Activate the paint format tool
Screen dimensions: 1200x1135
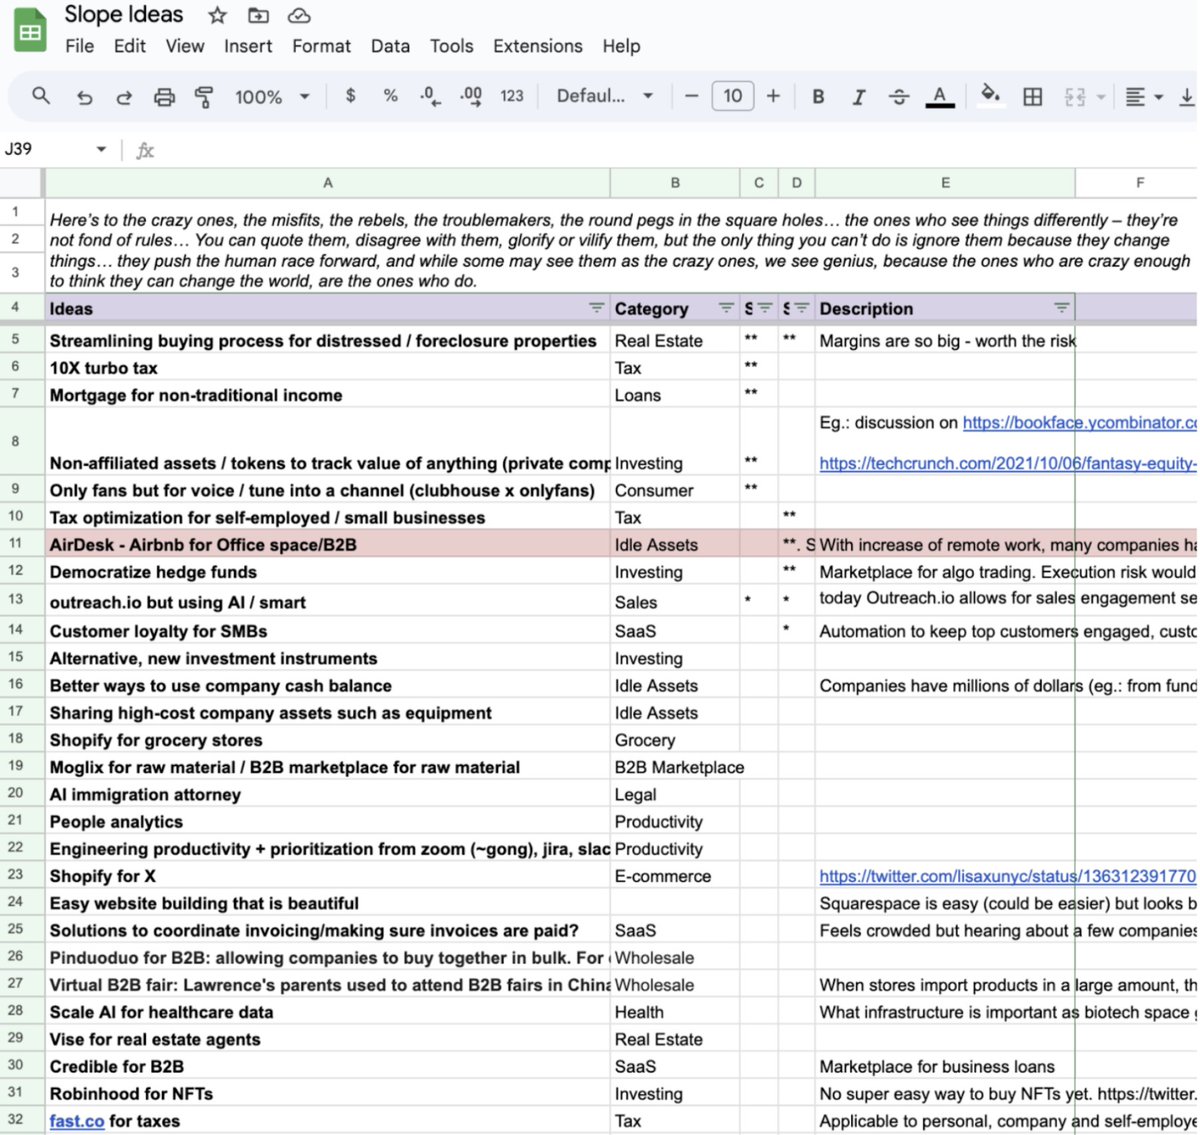(204, 97)
